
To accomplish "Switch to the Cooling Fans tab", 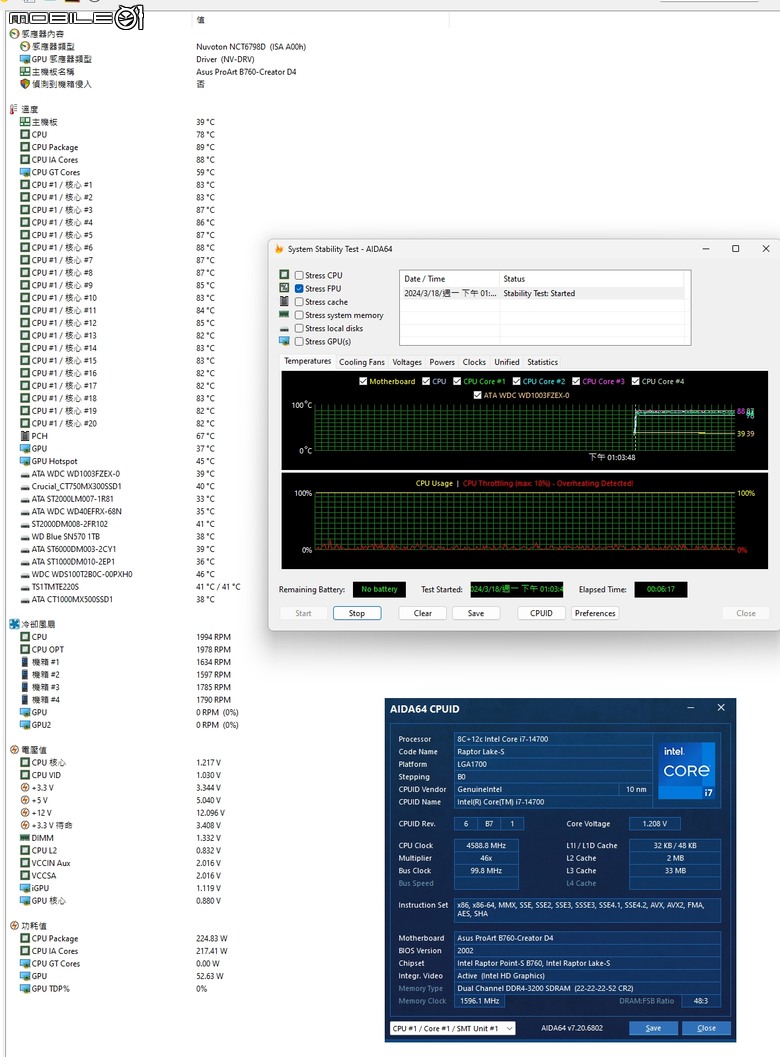I will (x=362, y=362).
